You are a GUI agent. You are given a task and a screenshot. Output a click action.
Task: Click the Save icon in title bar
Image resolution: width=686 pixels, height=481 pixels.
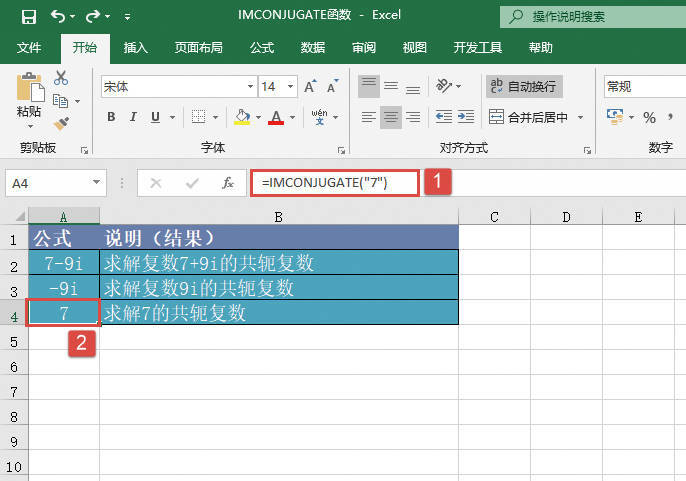click(x=28, y=16)
